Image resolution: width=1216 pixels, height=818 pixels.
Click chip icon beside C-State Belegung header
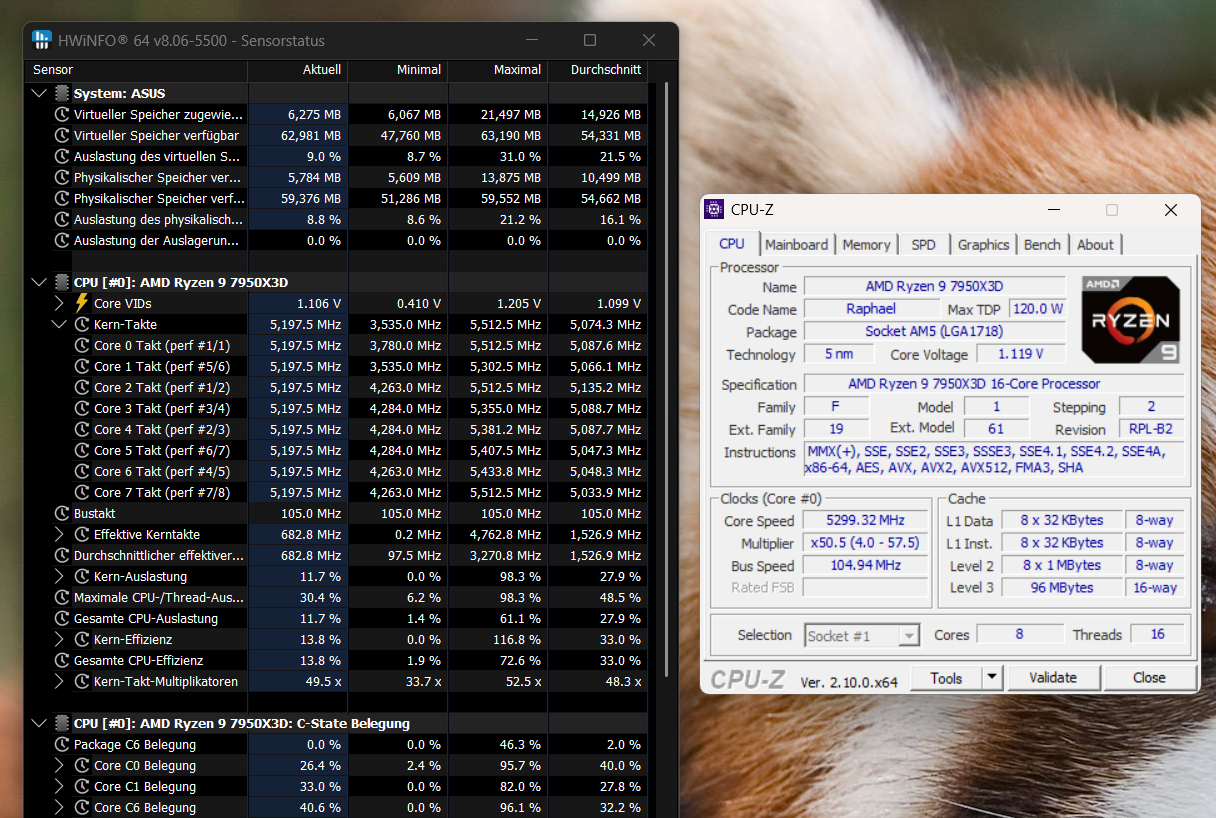62,723
